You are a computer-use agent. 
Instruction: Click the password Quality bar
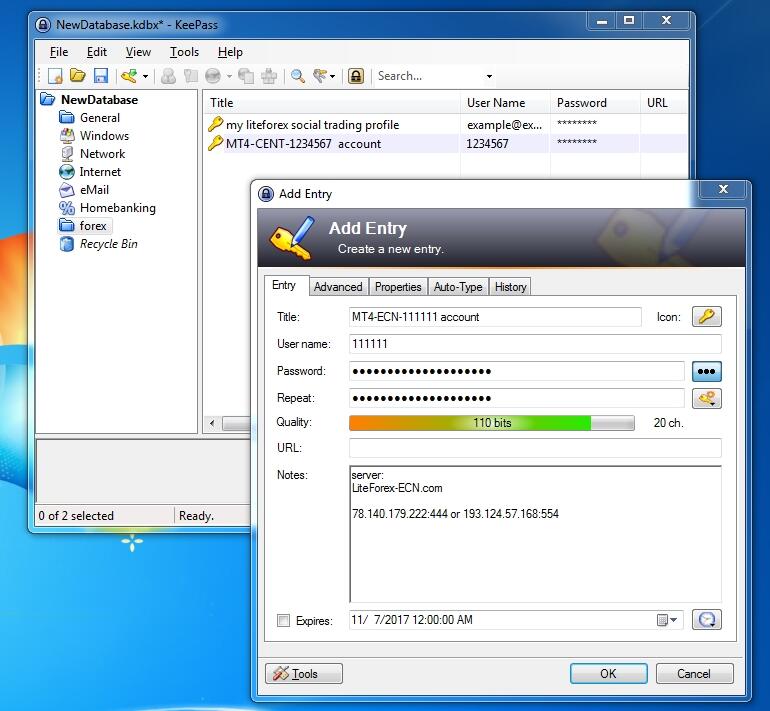492,423
